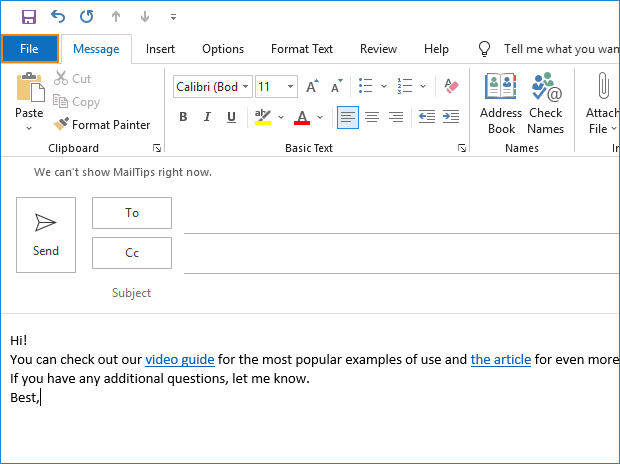Toggle underline formatting
The image size is (620, 464).
click(233, 117)
